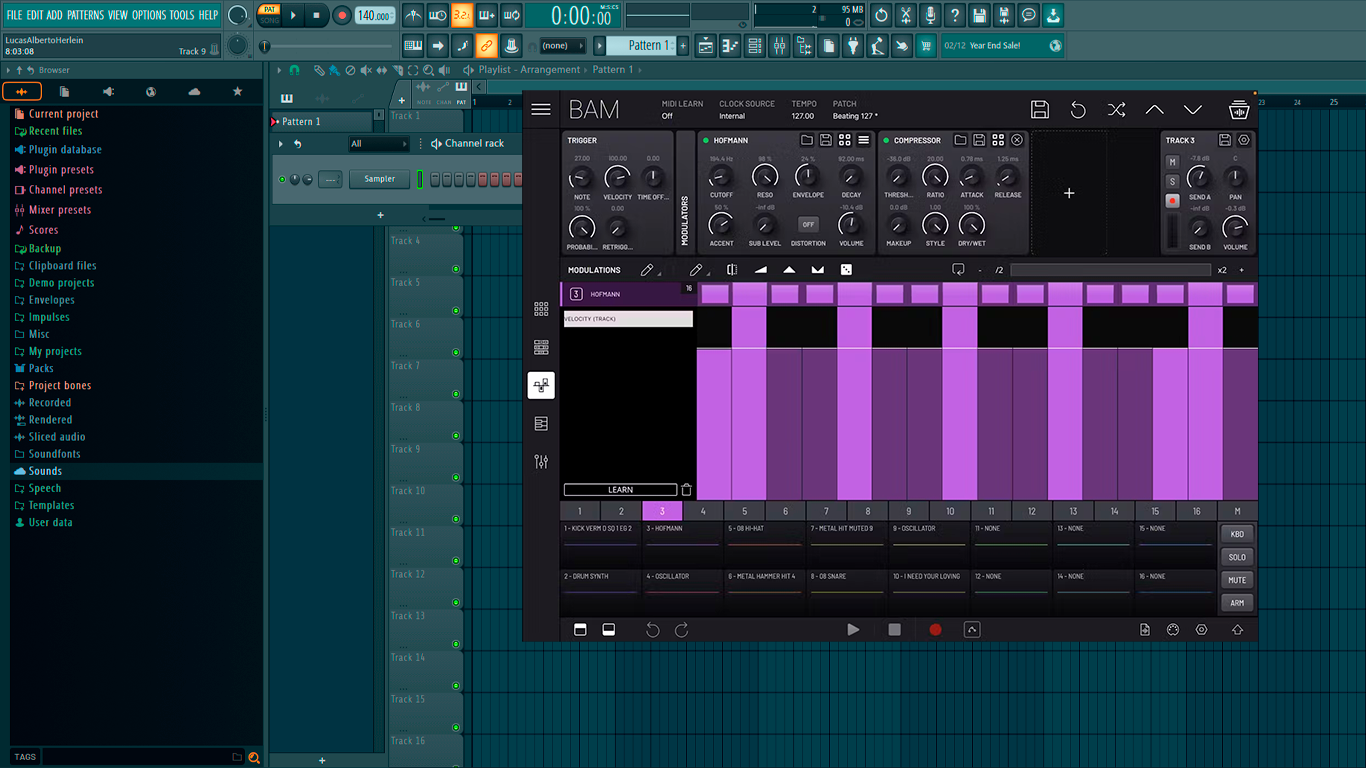Go to previous patch with the up chevron

1154,109
